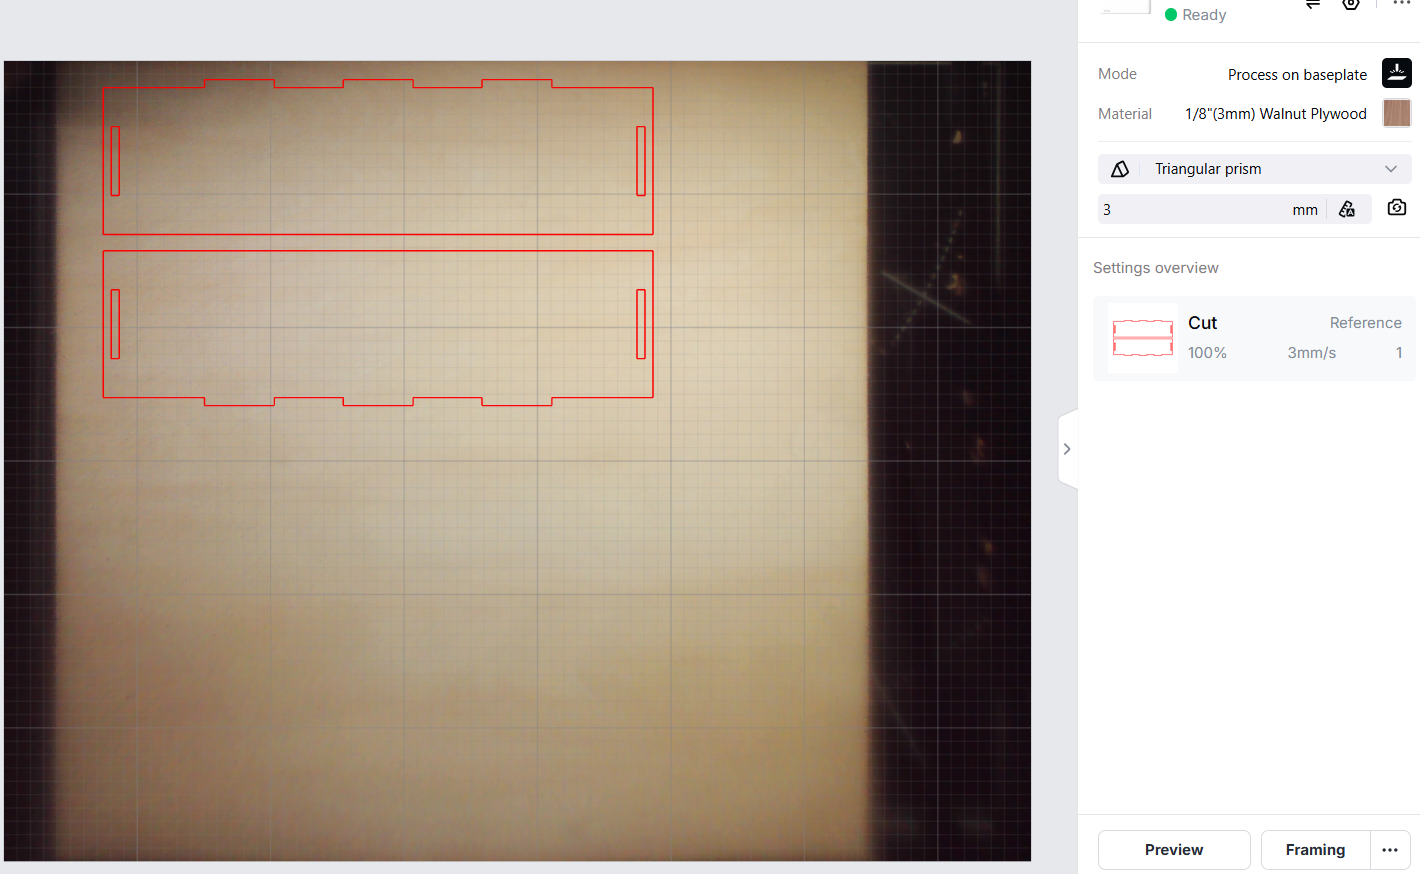This screenshot has width=1420, height=874.
Task: Open the Cut layer settings row
Action: (x=1254, y=338)
